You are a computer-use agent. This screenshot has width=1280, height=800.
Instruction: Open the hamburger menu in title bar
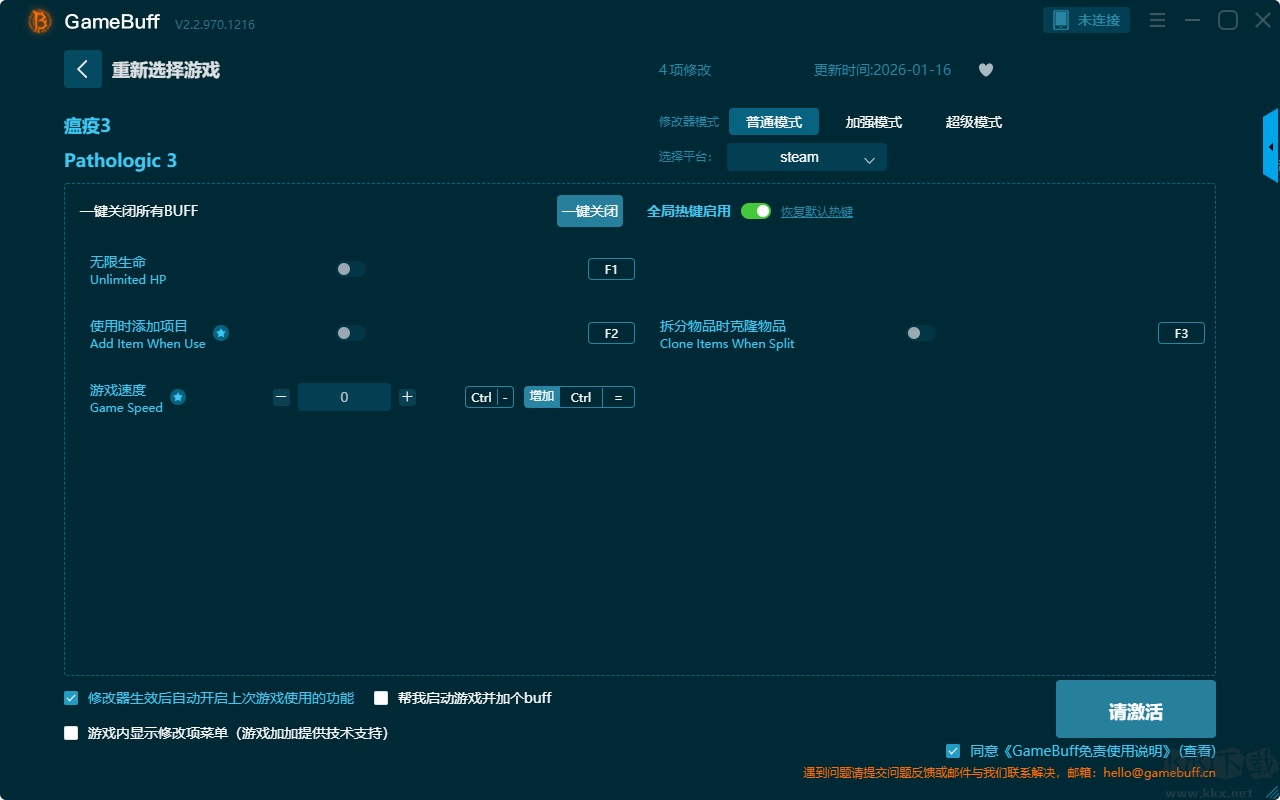tap(1157, 20)
